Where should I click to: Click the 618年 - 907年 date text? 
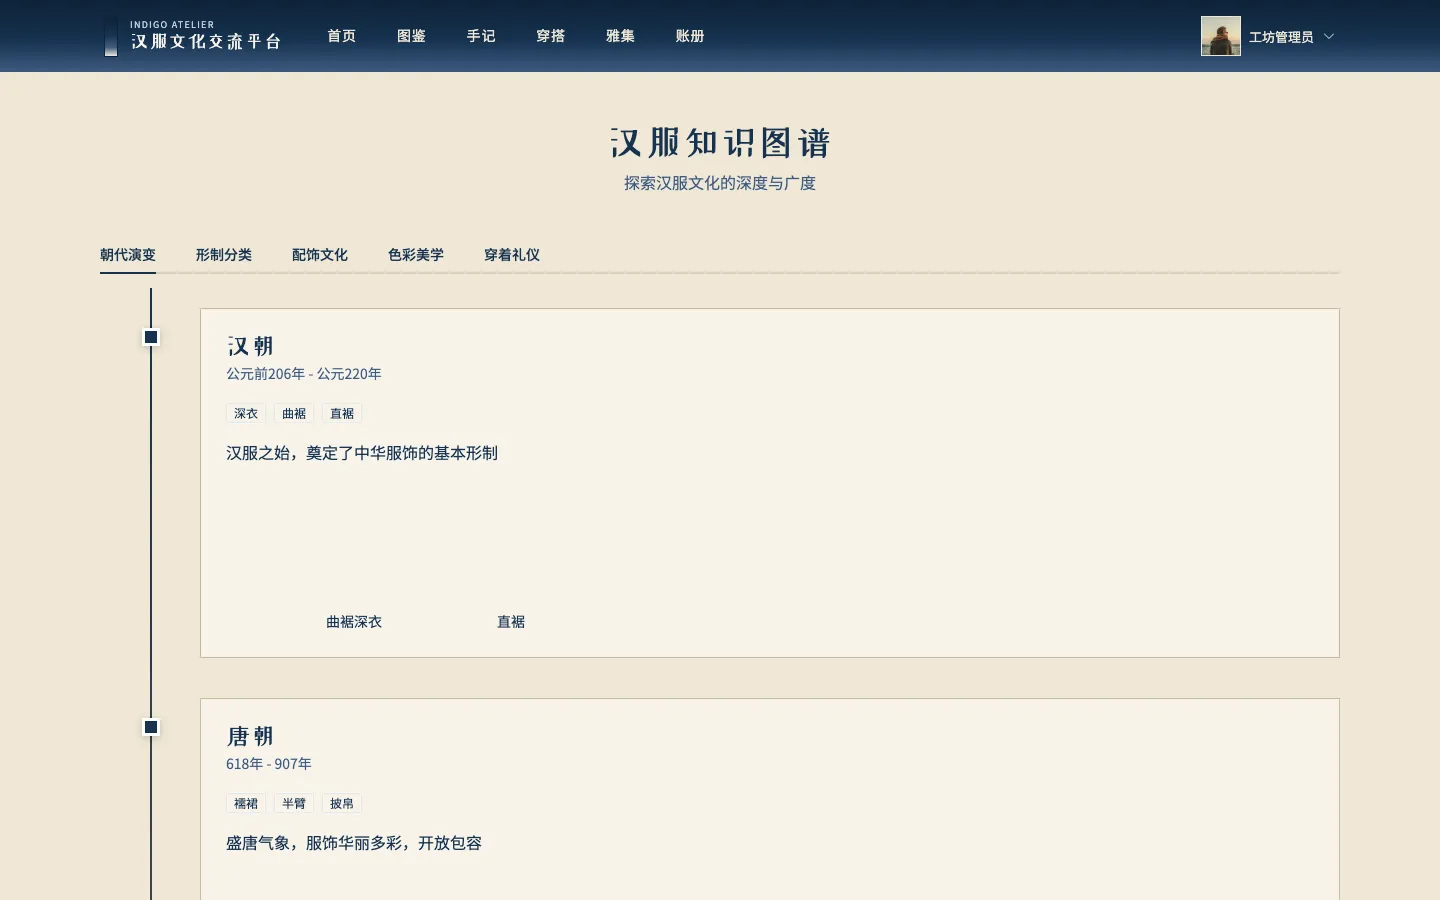269,764
